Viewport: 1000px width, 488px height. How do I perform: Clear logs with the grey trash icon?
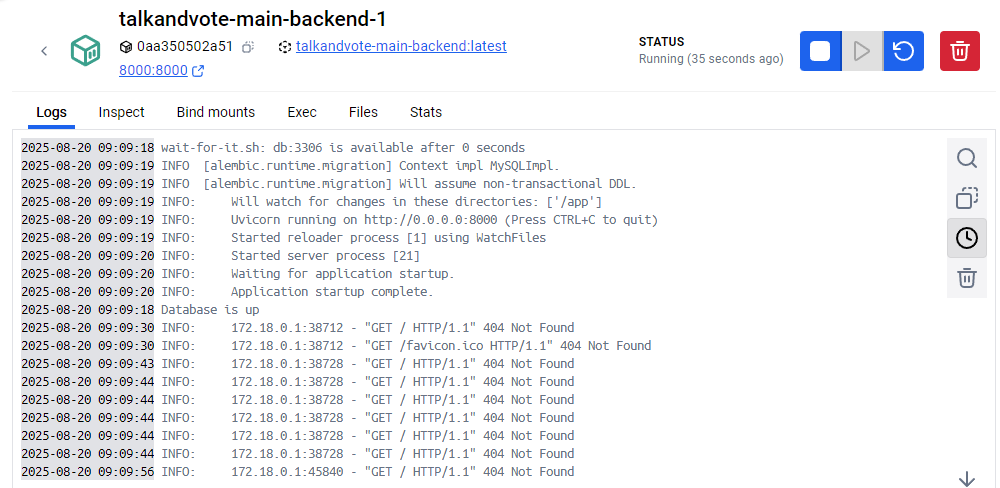967,278
